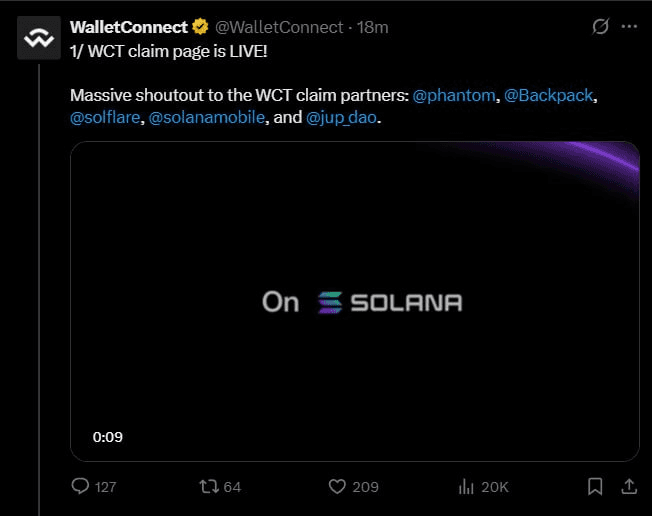Open the @solanamobile mention link

207,118
